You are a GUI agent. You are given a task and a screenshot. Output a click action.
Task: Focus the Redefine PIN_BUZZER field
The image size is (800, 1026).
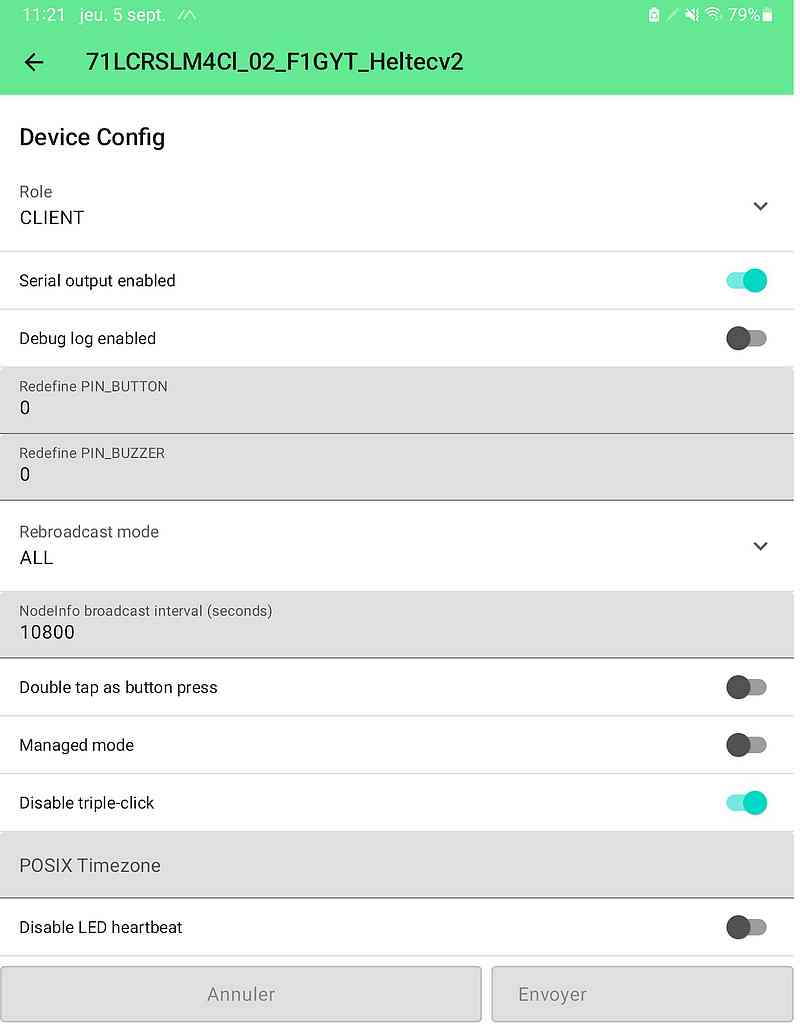(396, 467)
